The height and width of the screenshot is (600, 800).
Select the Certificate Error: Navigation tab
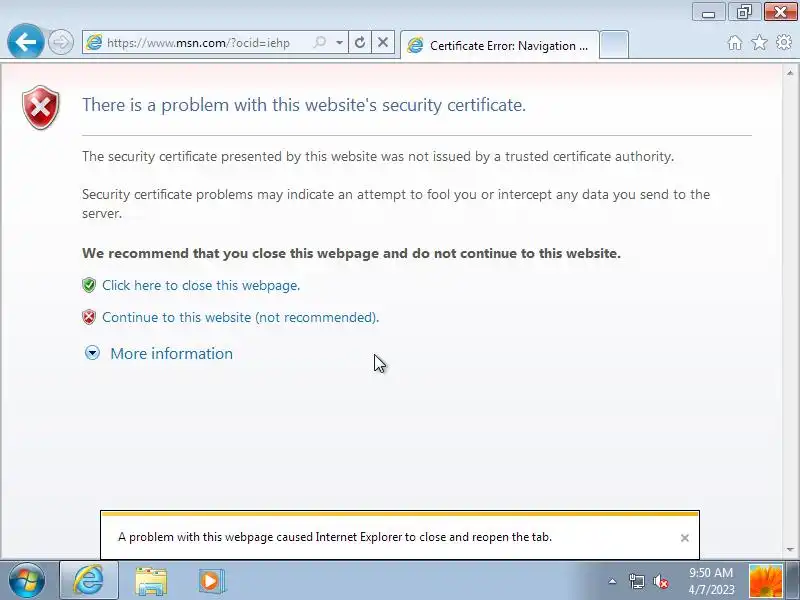[500, 45]
